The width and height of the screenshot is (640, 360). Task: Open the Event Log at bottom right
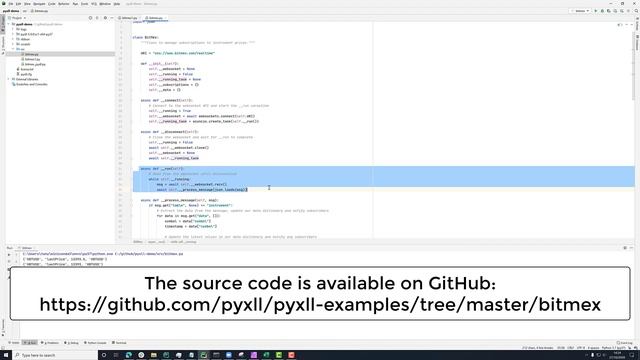pos(625,343)
